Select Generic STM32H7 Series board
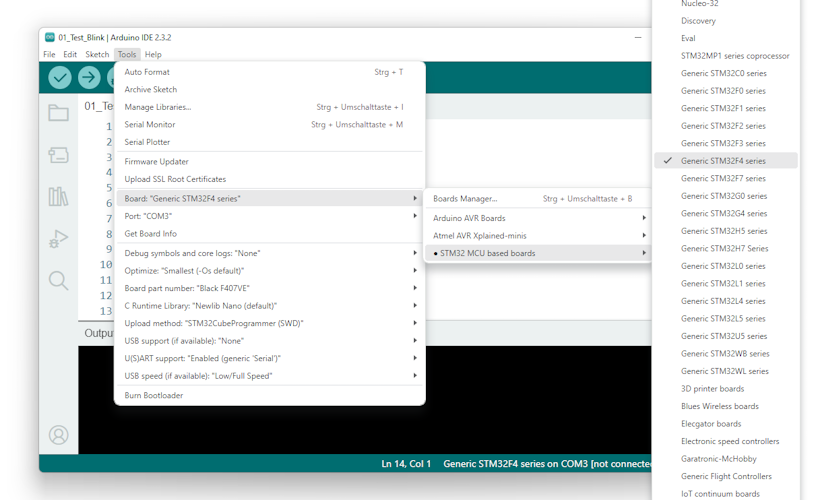818x500 pixels. (x=726, y=248)
